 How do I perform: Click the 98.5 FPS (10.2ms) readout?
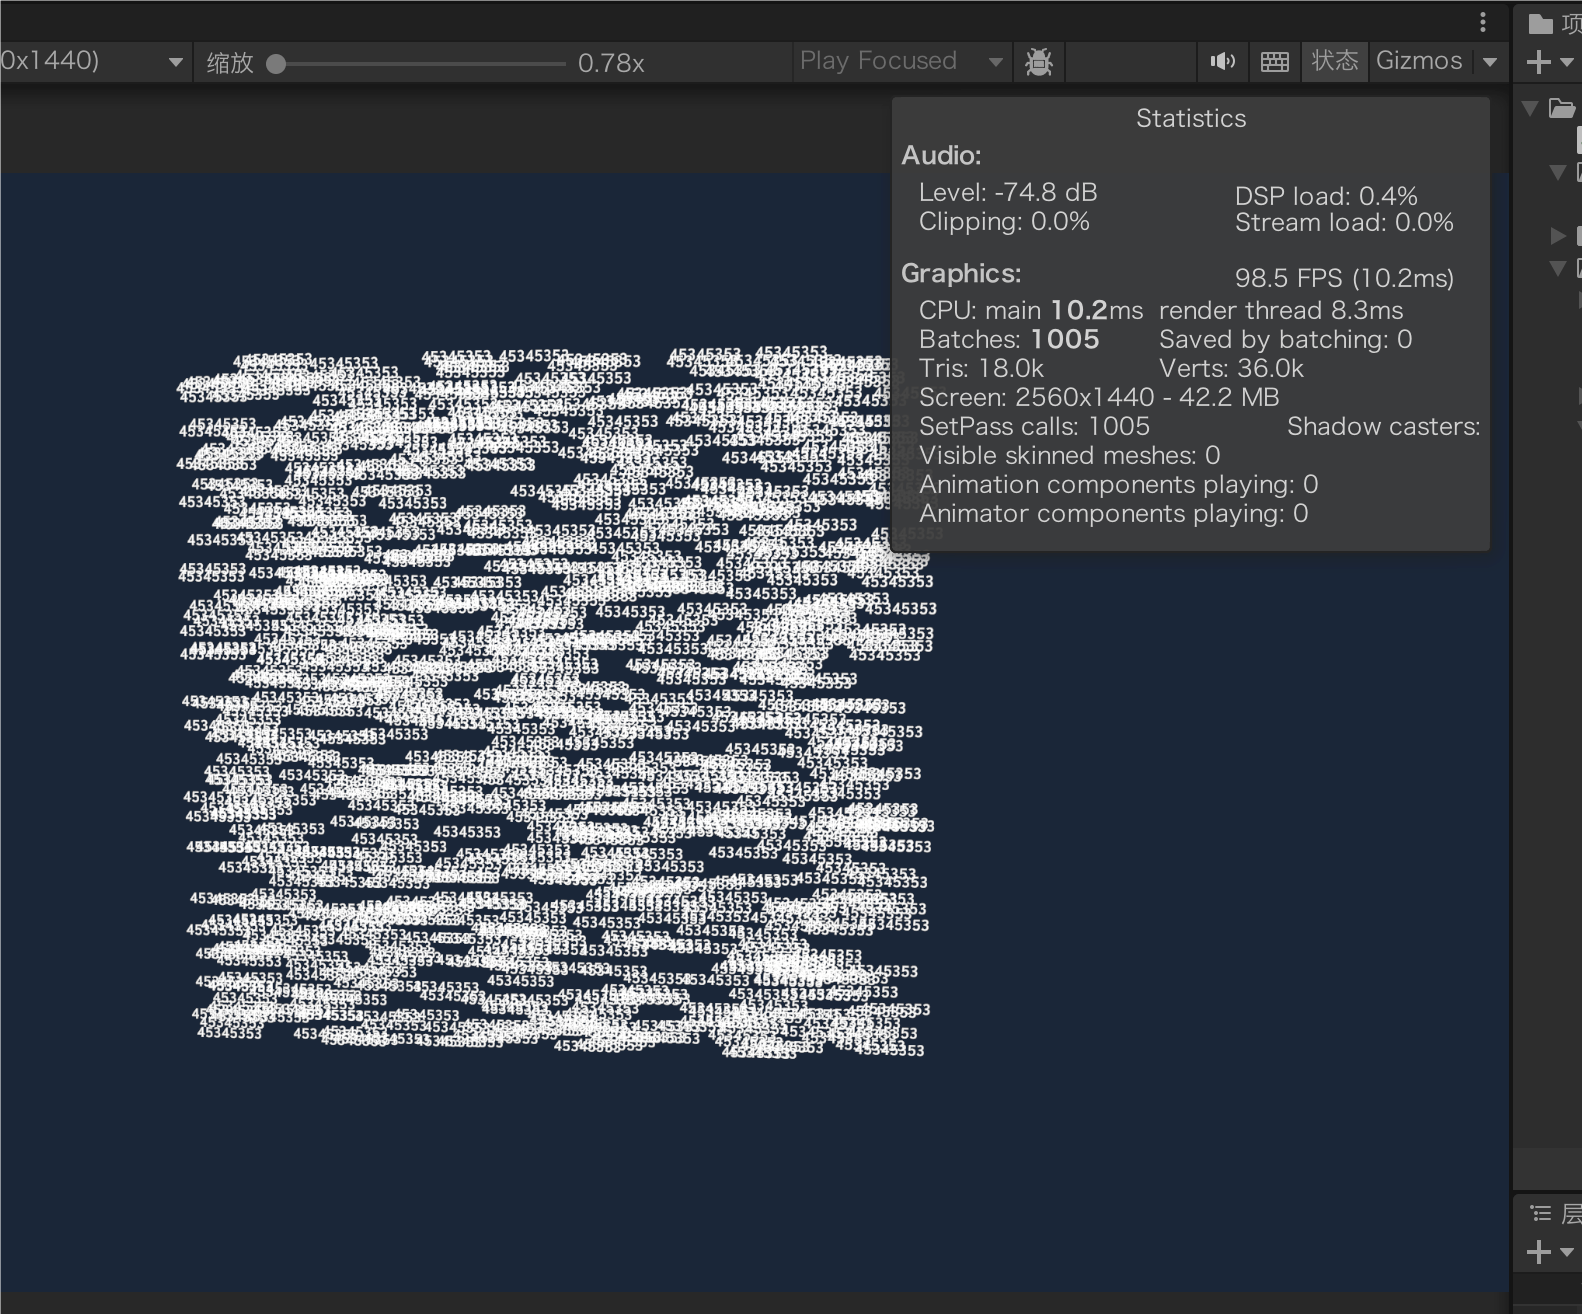coord(1344,278)
